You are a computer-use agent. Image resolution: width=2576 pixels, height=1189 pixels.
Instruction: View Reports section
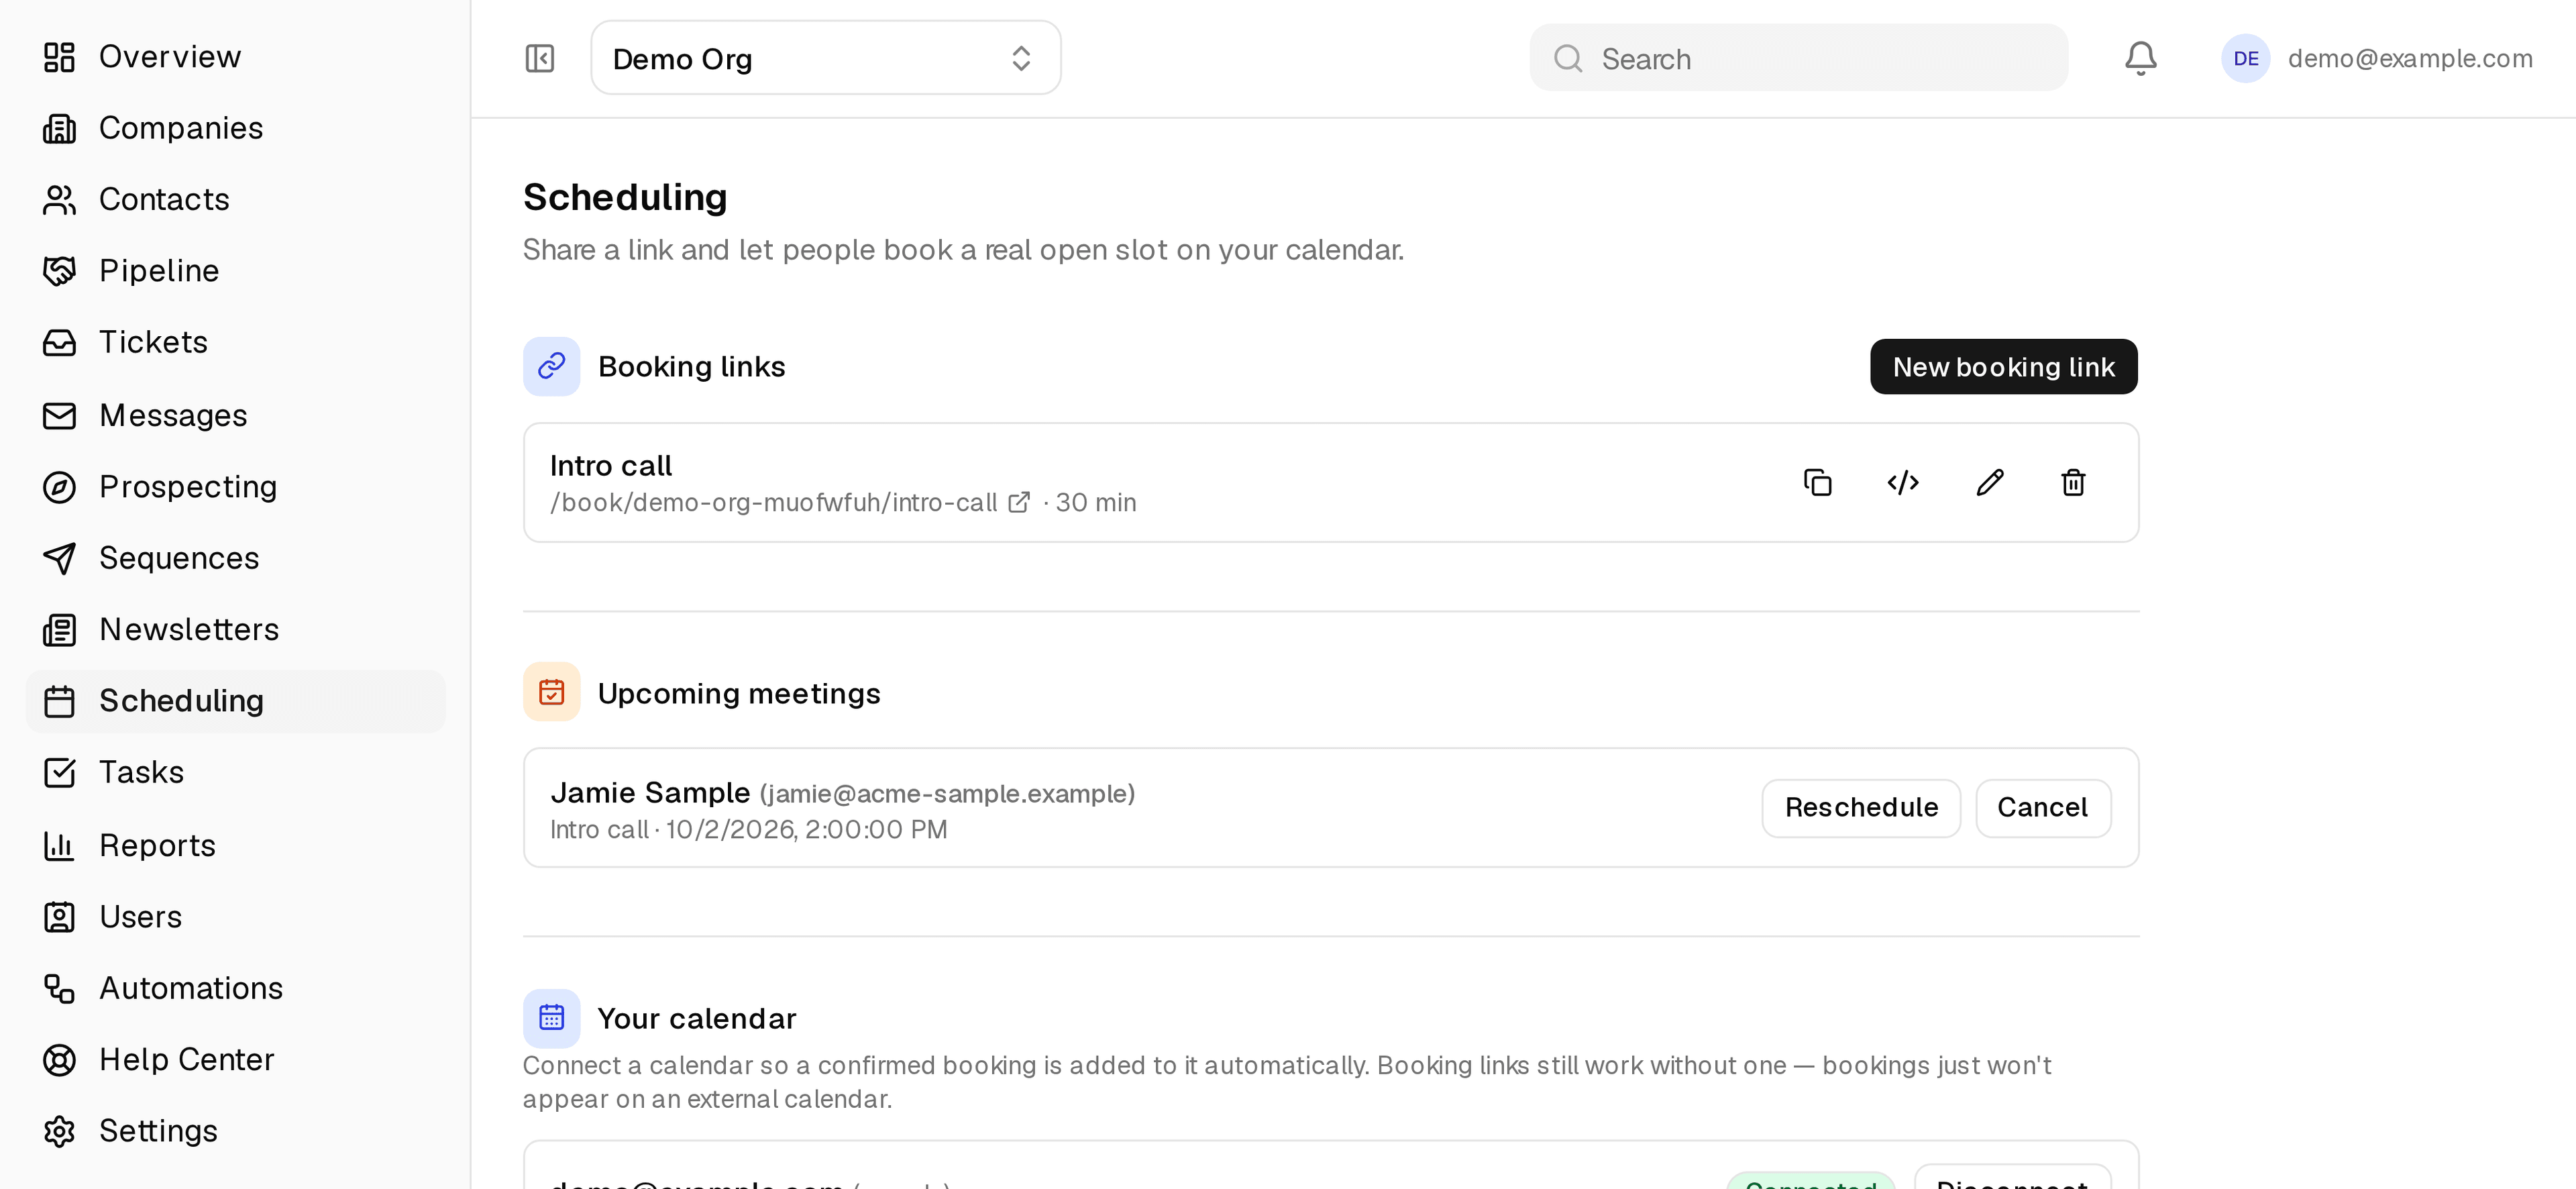(236, 845)
